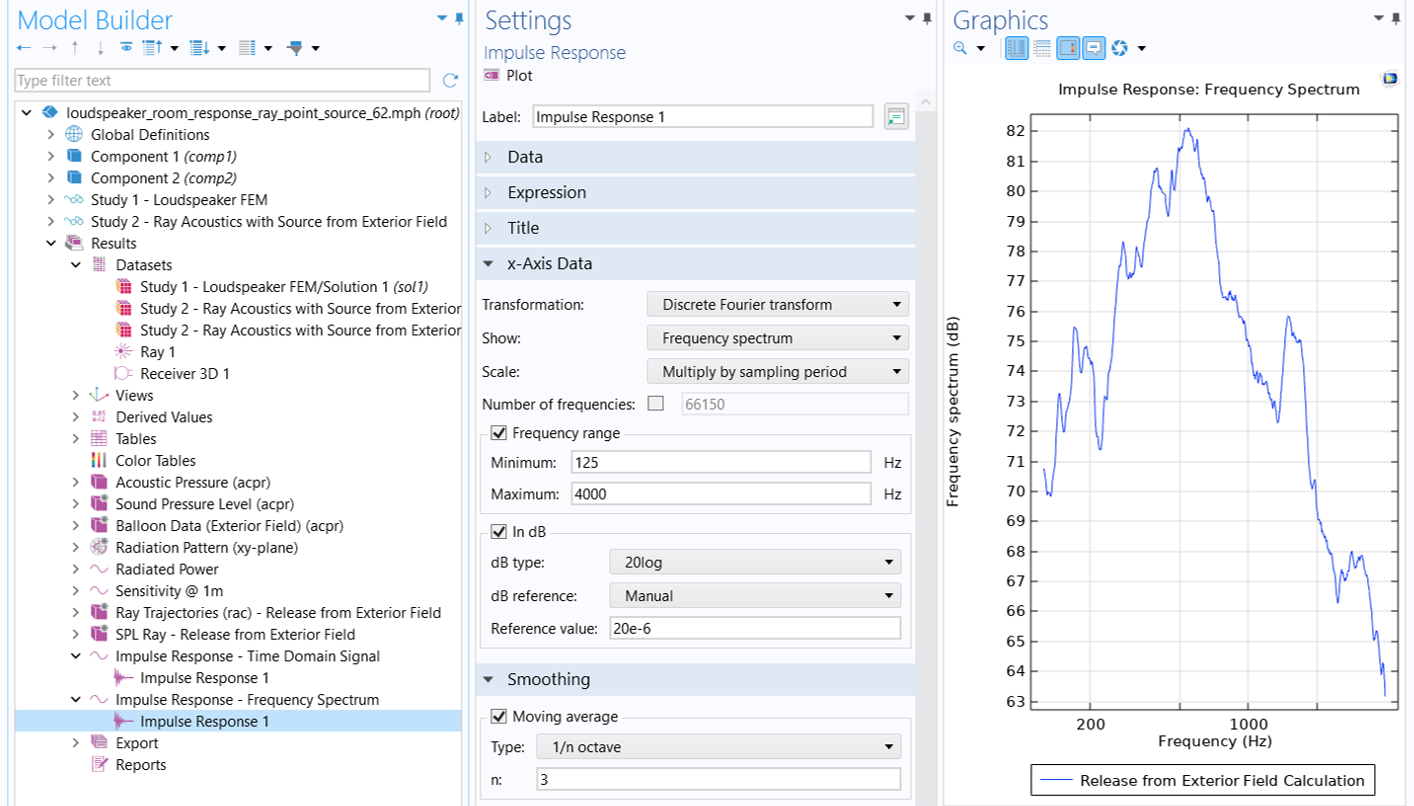Open the zoom options dropdown in Graphics
The height and width of the screenshot is (806, 1414).
pos(981,48)
